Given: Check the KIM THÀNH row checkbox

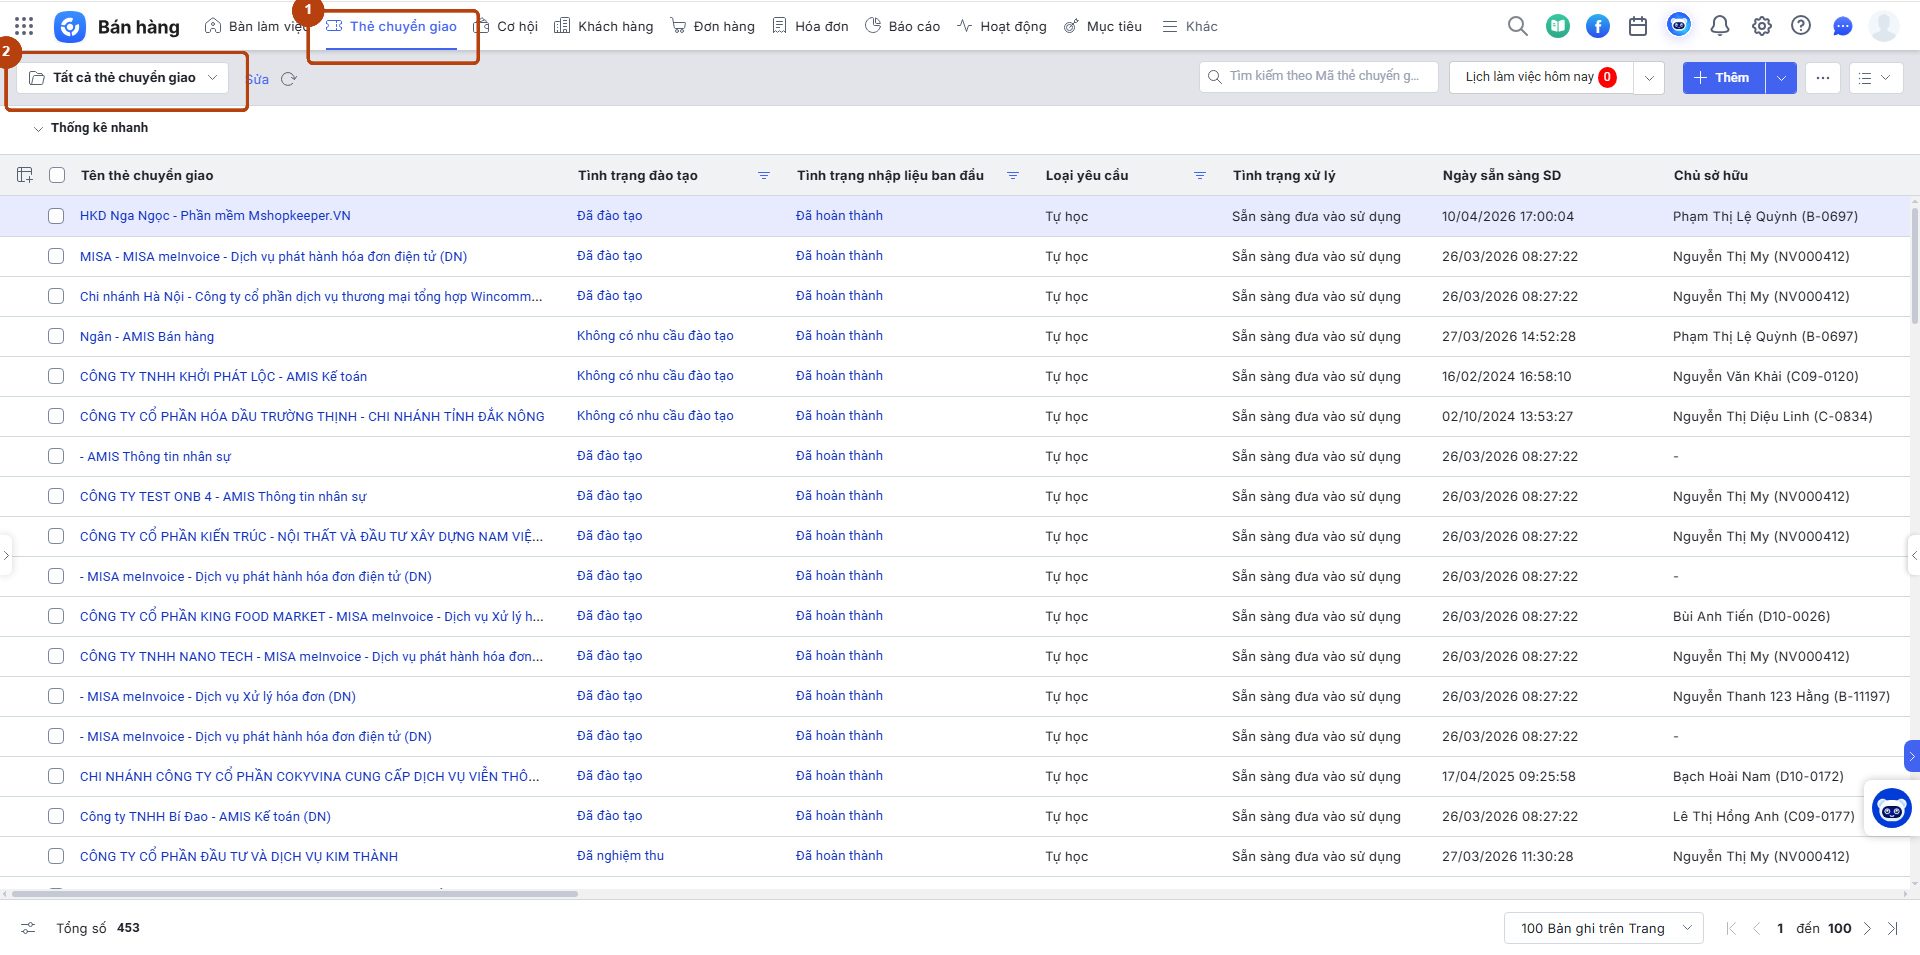Looking at the screenshot, I should point(56,856).
